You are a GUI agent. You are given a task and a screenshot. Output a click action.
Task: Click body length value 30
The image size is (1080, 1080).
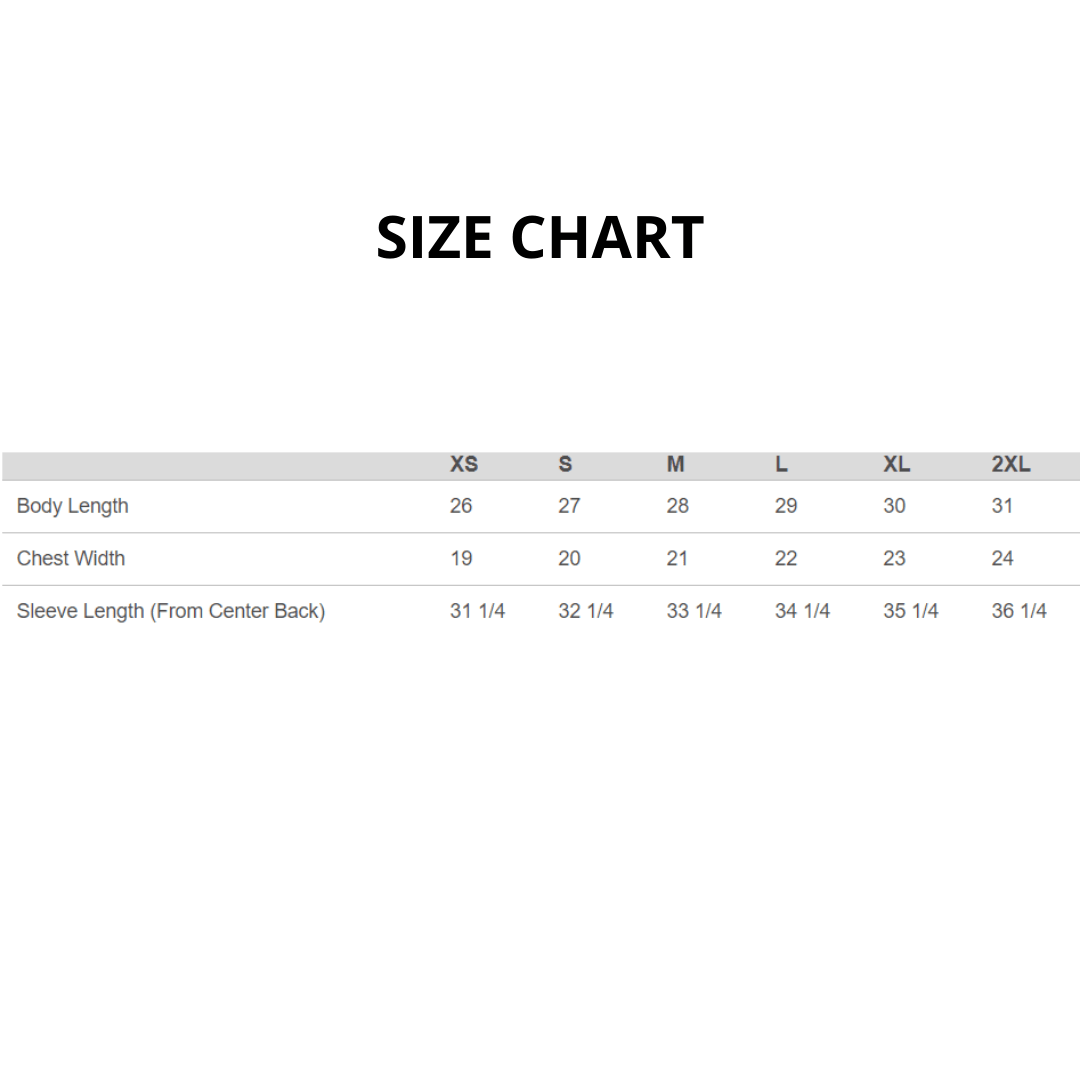point(894,506)
